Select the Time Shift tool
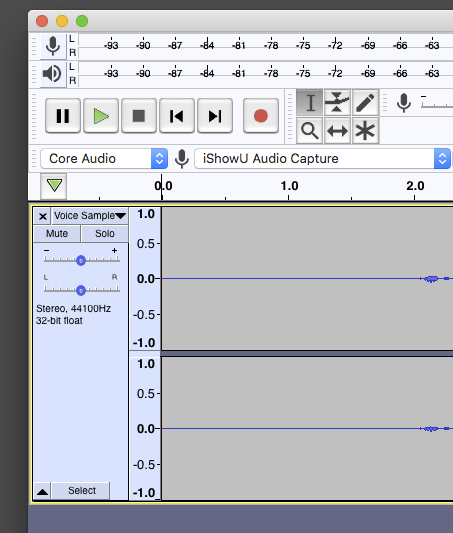The height and width of the screenshot is (533, 453). tap(337, 131)
